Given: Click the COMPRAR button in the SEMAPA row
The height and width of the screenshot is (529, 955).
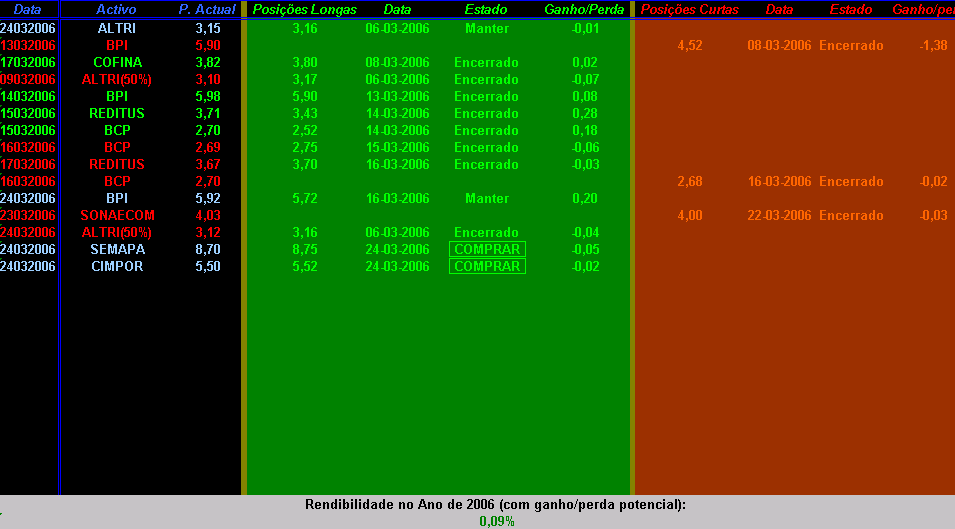Looking at the screenshot, I should pos(487,249).
